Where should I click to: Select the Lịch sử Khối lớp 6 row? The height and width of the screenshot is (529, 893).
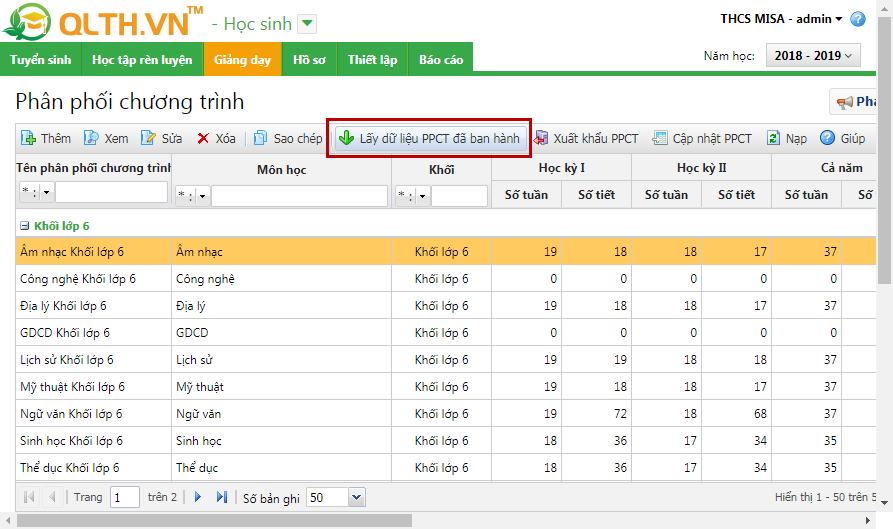[446, 359]
